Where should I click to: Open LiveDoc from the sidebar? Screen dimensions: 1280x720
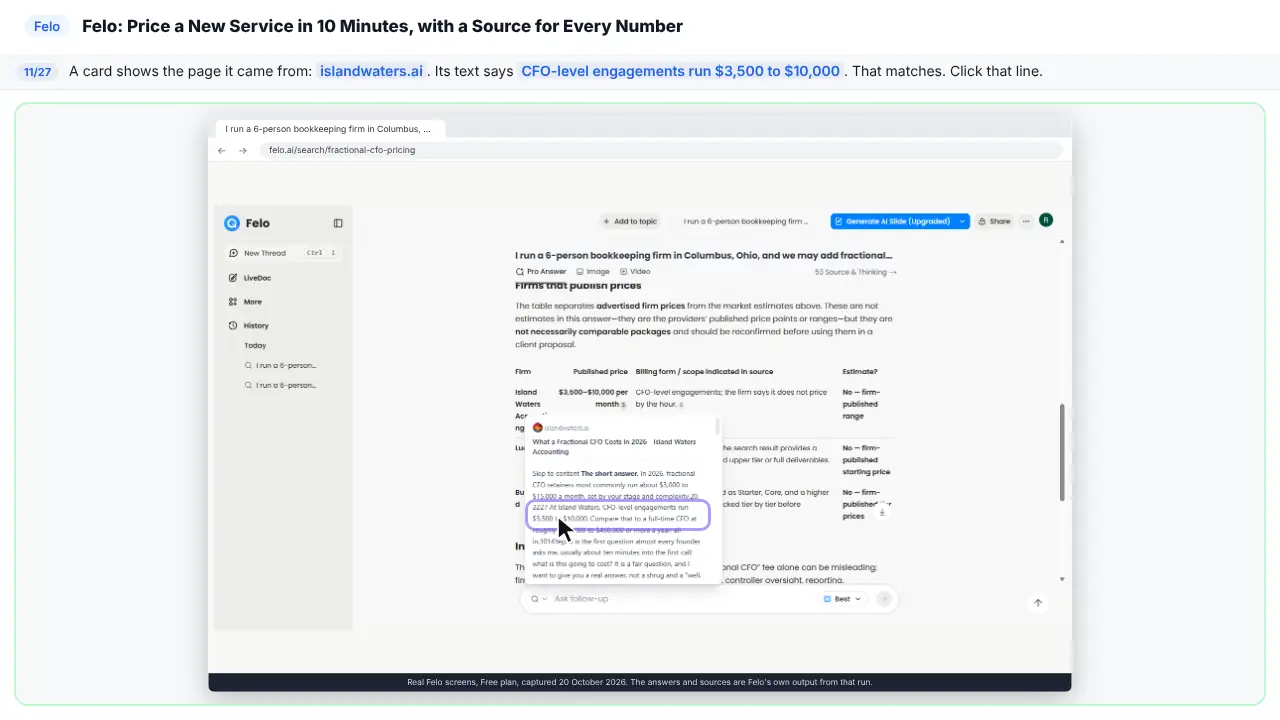coord(250,278)
